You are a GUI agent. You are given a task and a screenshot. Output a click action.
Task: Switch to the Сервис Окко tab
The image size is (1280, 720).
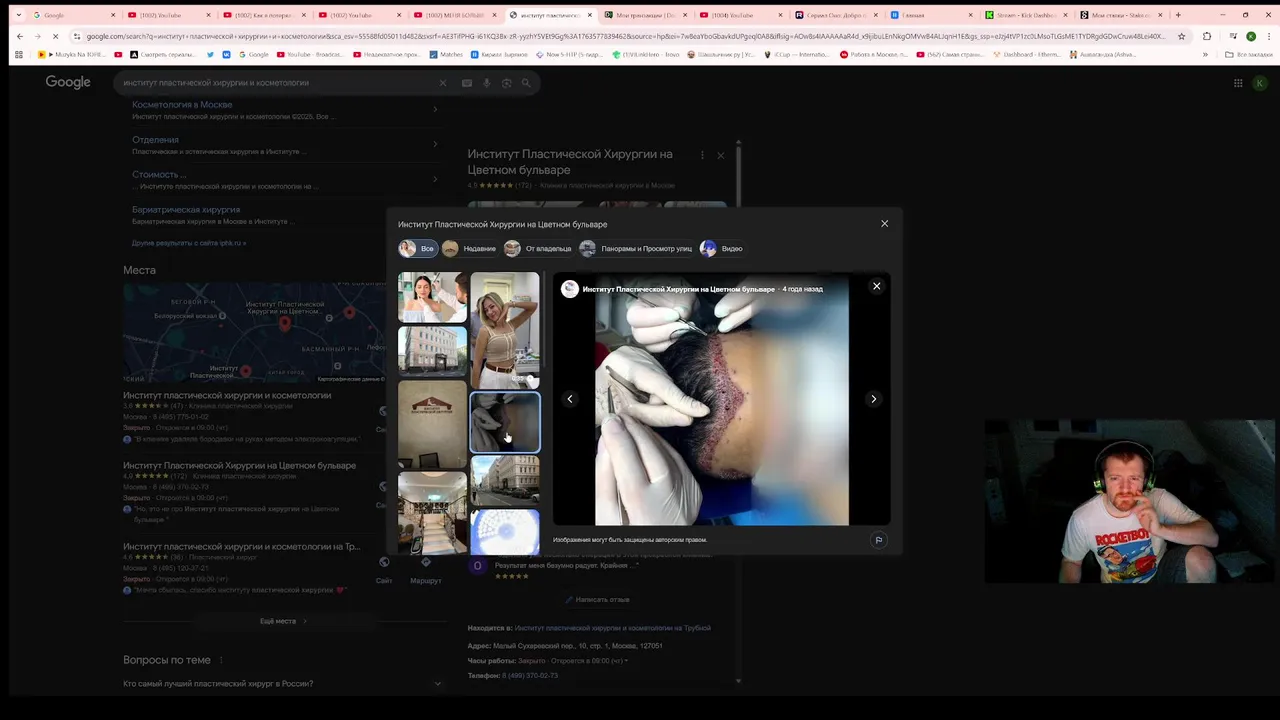(837, 15)
